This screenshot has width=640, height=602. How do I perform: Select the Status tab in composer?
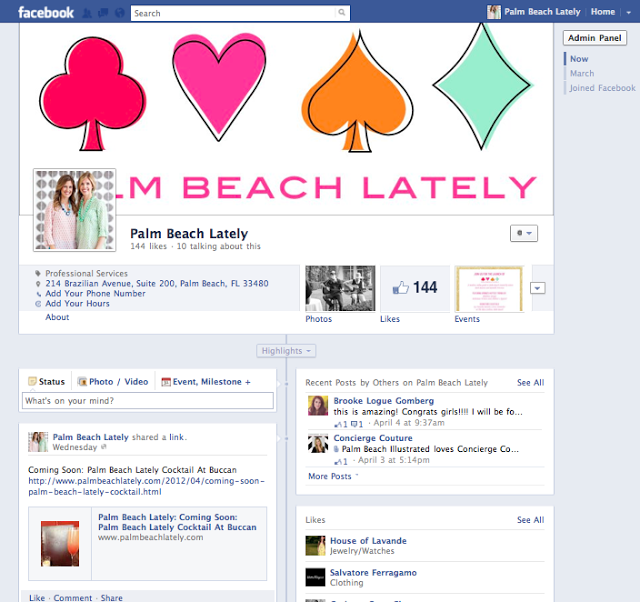click(46, 382)
